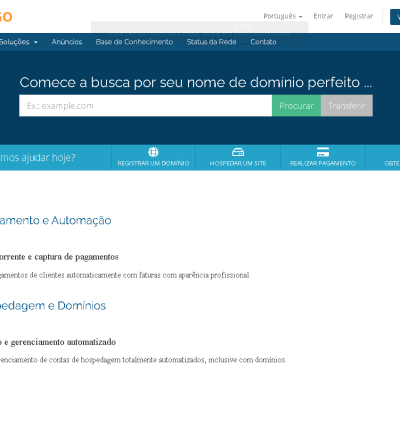Click 'gerenciamento automatizado' subheading text
The height and width of the screenshot is (424, 400).
(63, 342)
